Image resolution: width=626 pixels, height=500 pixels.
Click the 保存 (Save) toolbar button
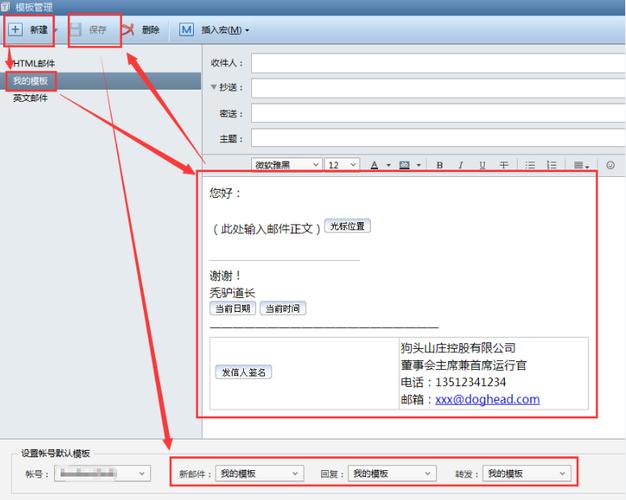[94, 30]
